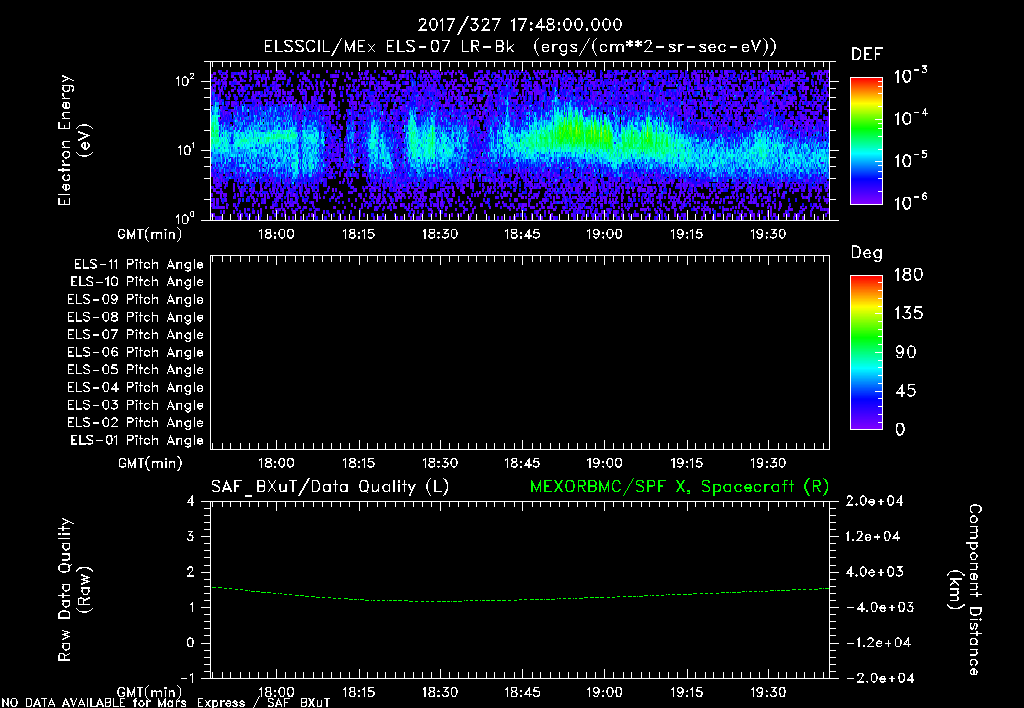Click the Electron Energy (eV) axis label
The height and width of the screenshot is (708, 1024).
tap(74, 140)
